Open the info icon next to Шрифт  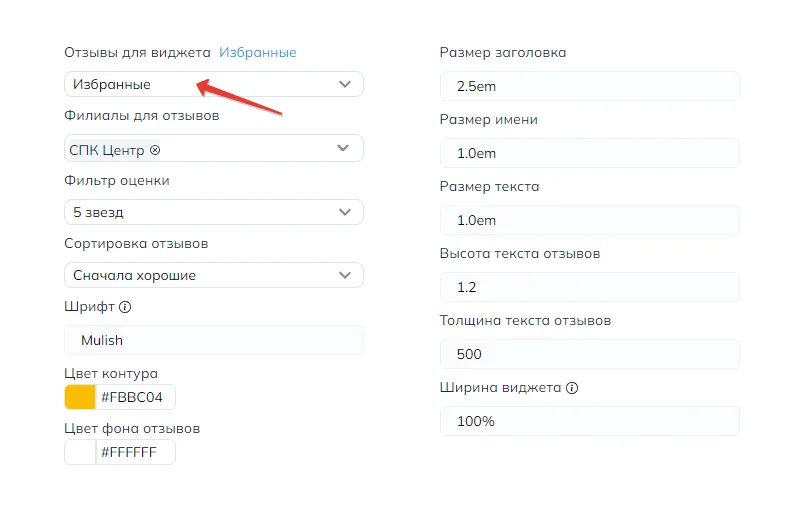125,307
